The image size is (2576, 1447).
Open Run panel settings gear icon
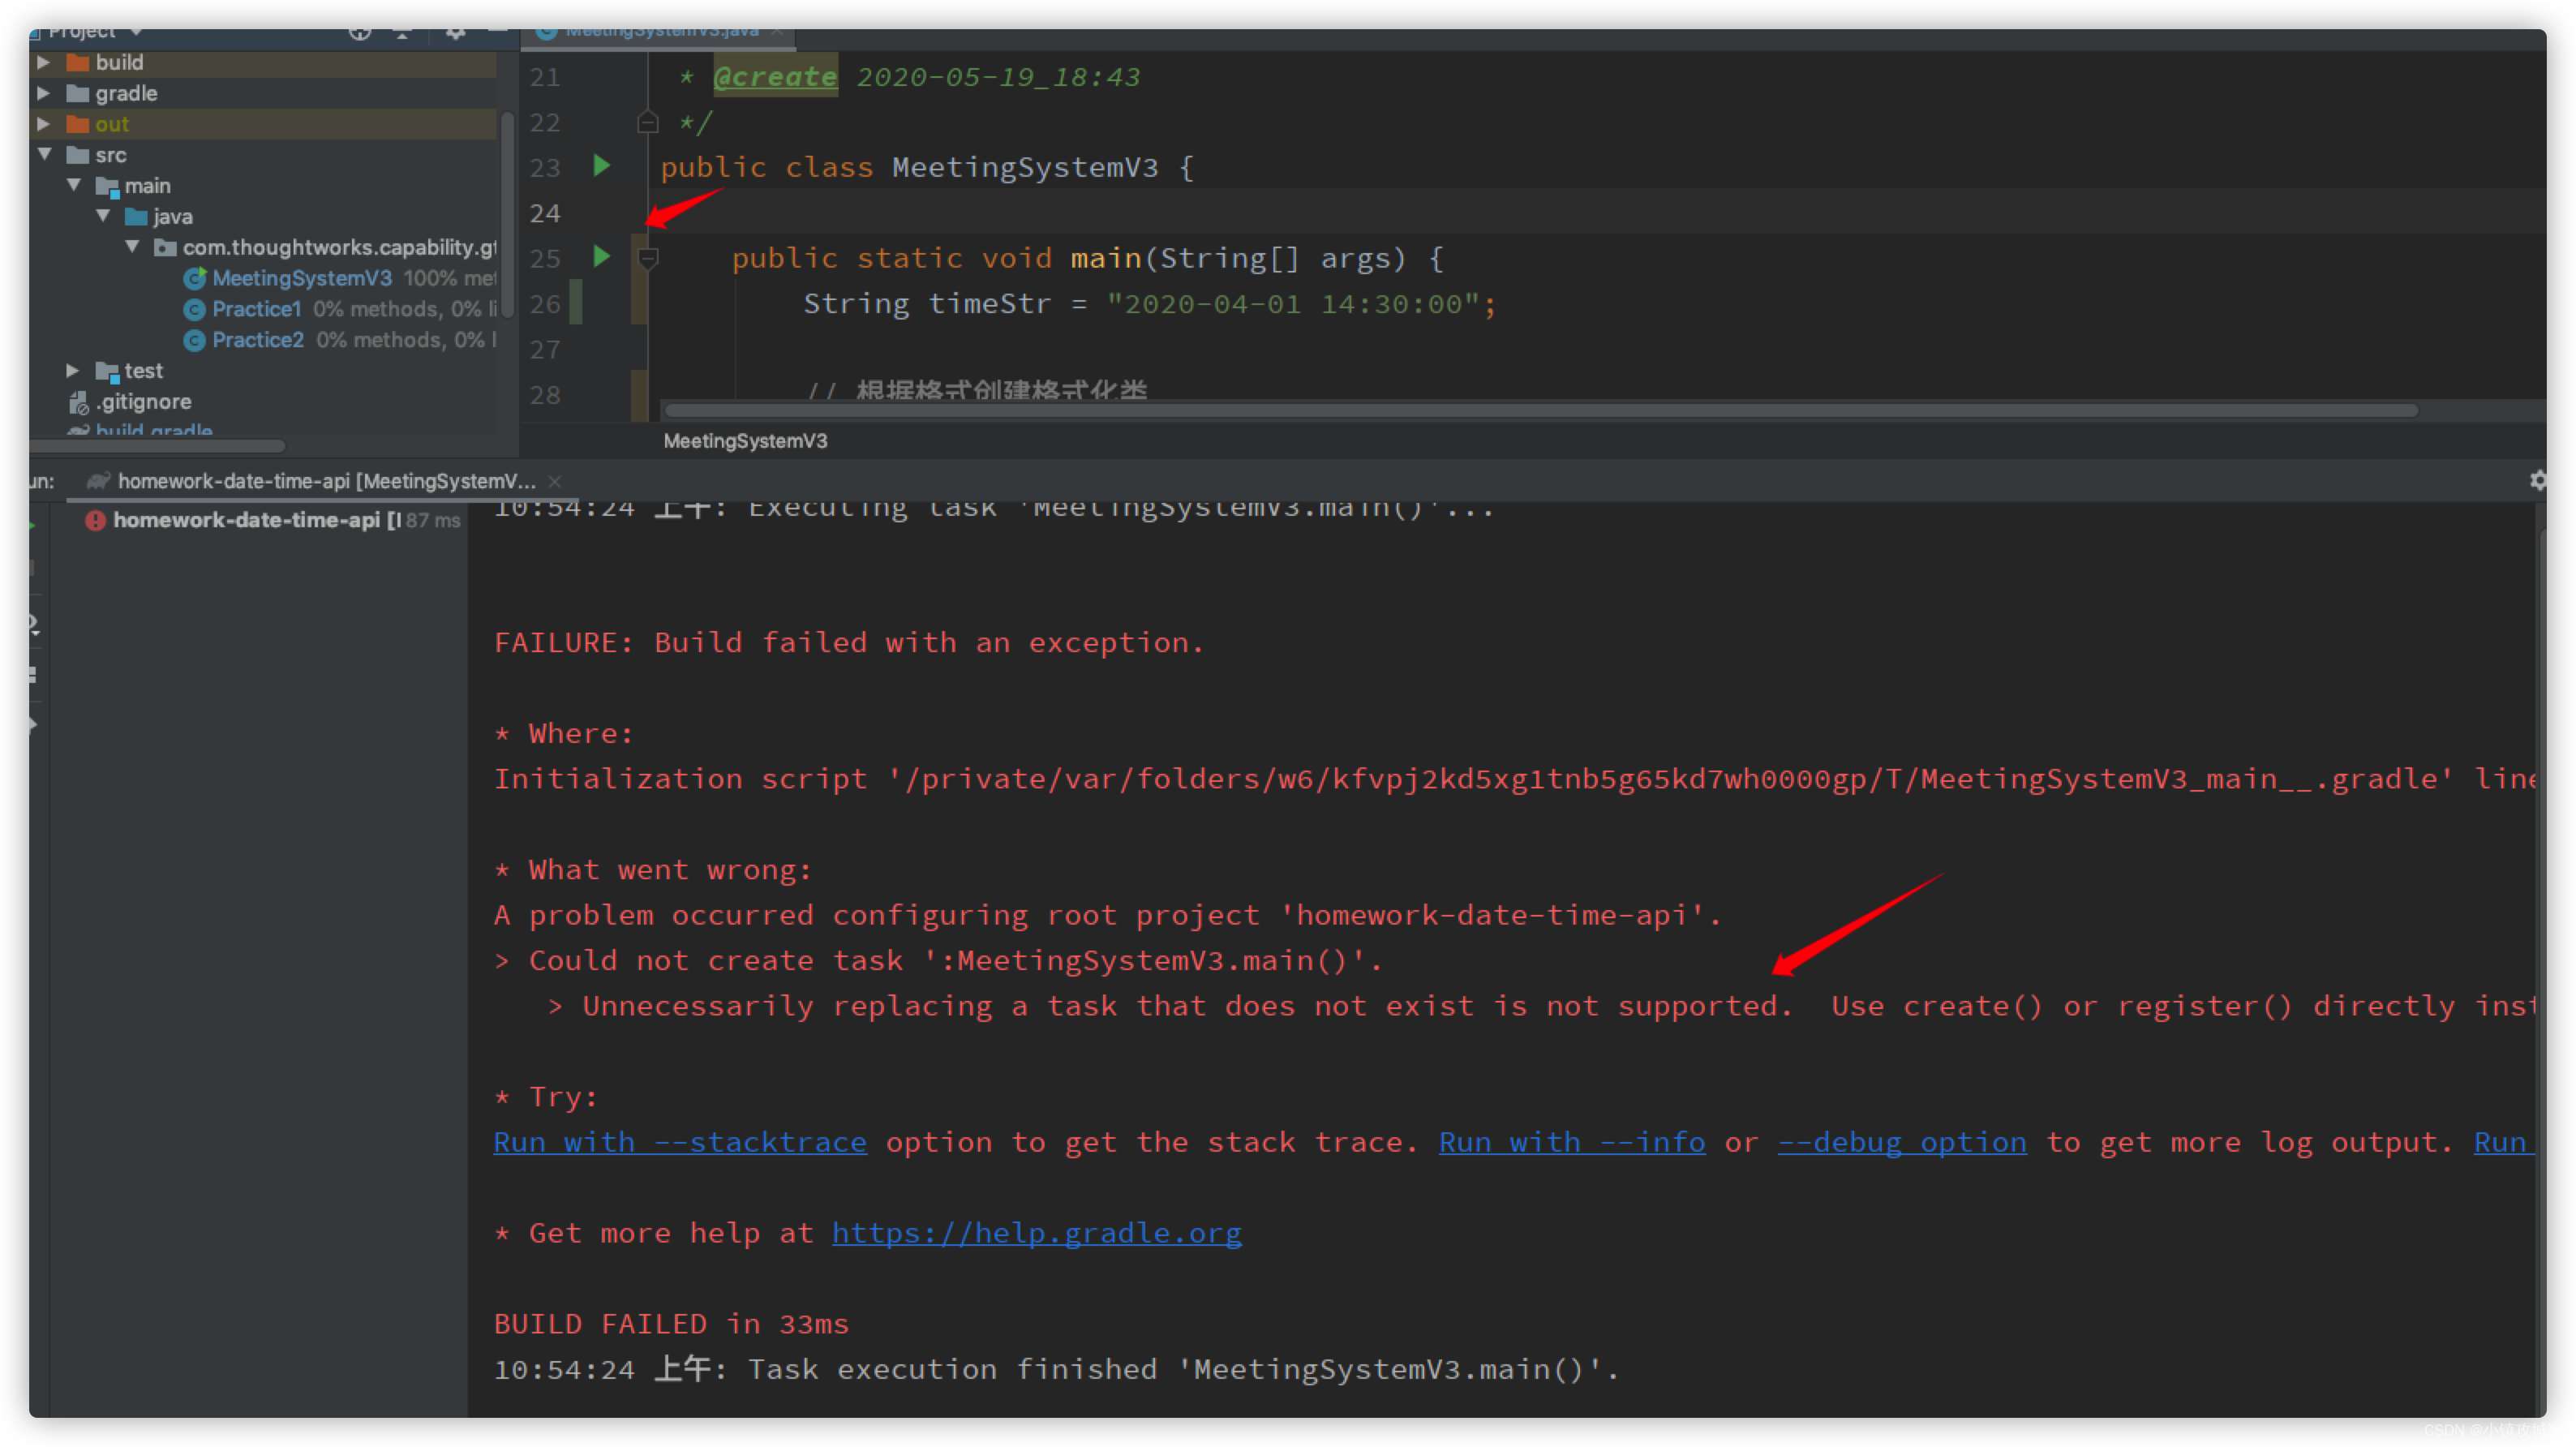2537,481
